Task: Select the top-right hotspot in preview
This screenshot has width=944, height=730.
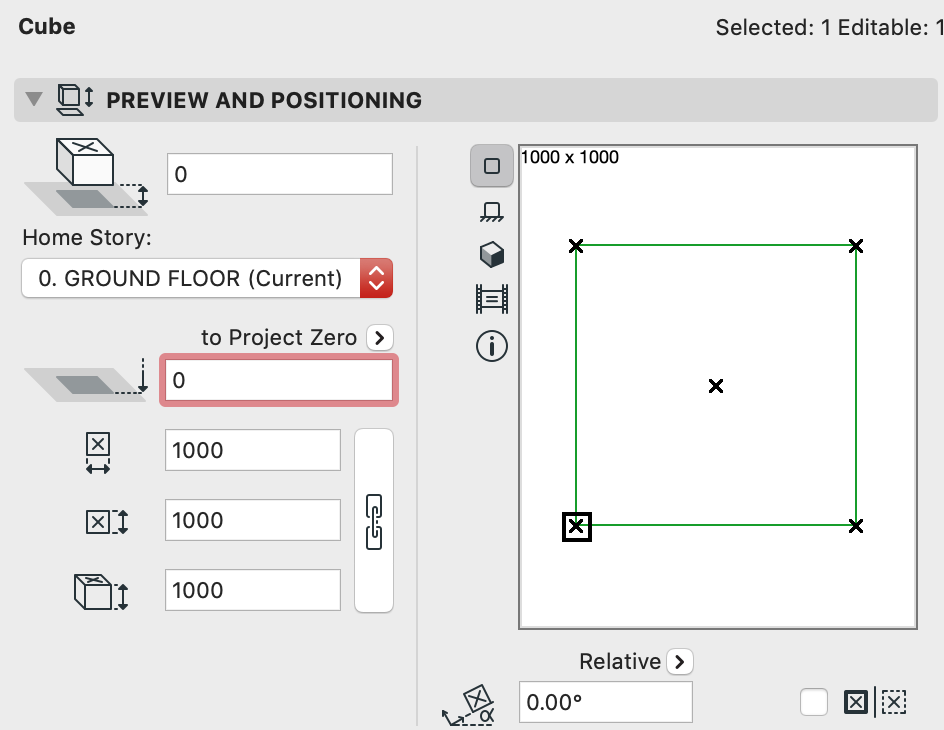Action: pyautogui.click(x=856, y=246)
